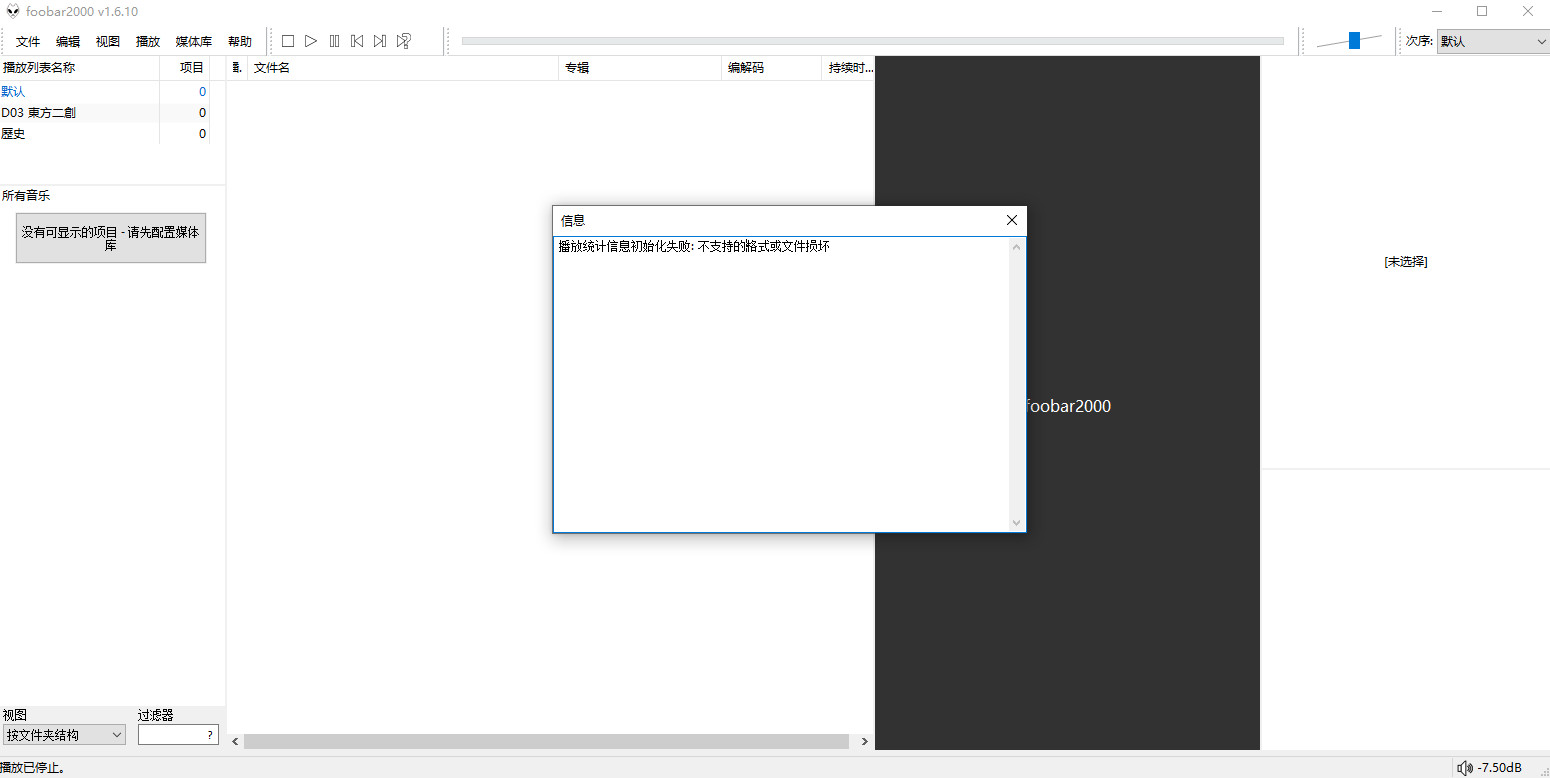The image size is (1550, 778).
Task: Skip to the previous track
Action: (357, 41)
